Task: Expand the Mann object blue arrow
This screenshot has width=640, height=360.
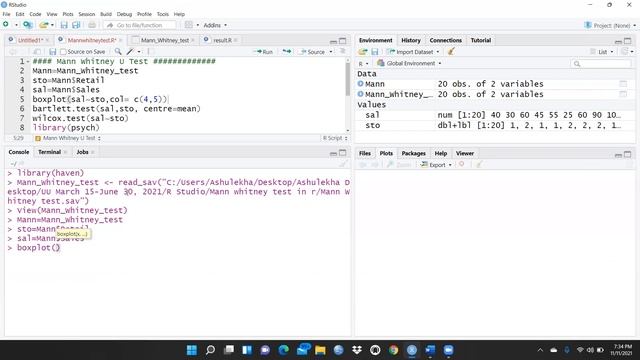Action: (x=360, y=84)
